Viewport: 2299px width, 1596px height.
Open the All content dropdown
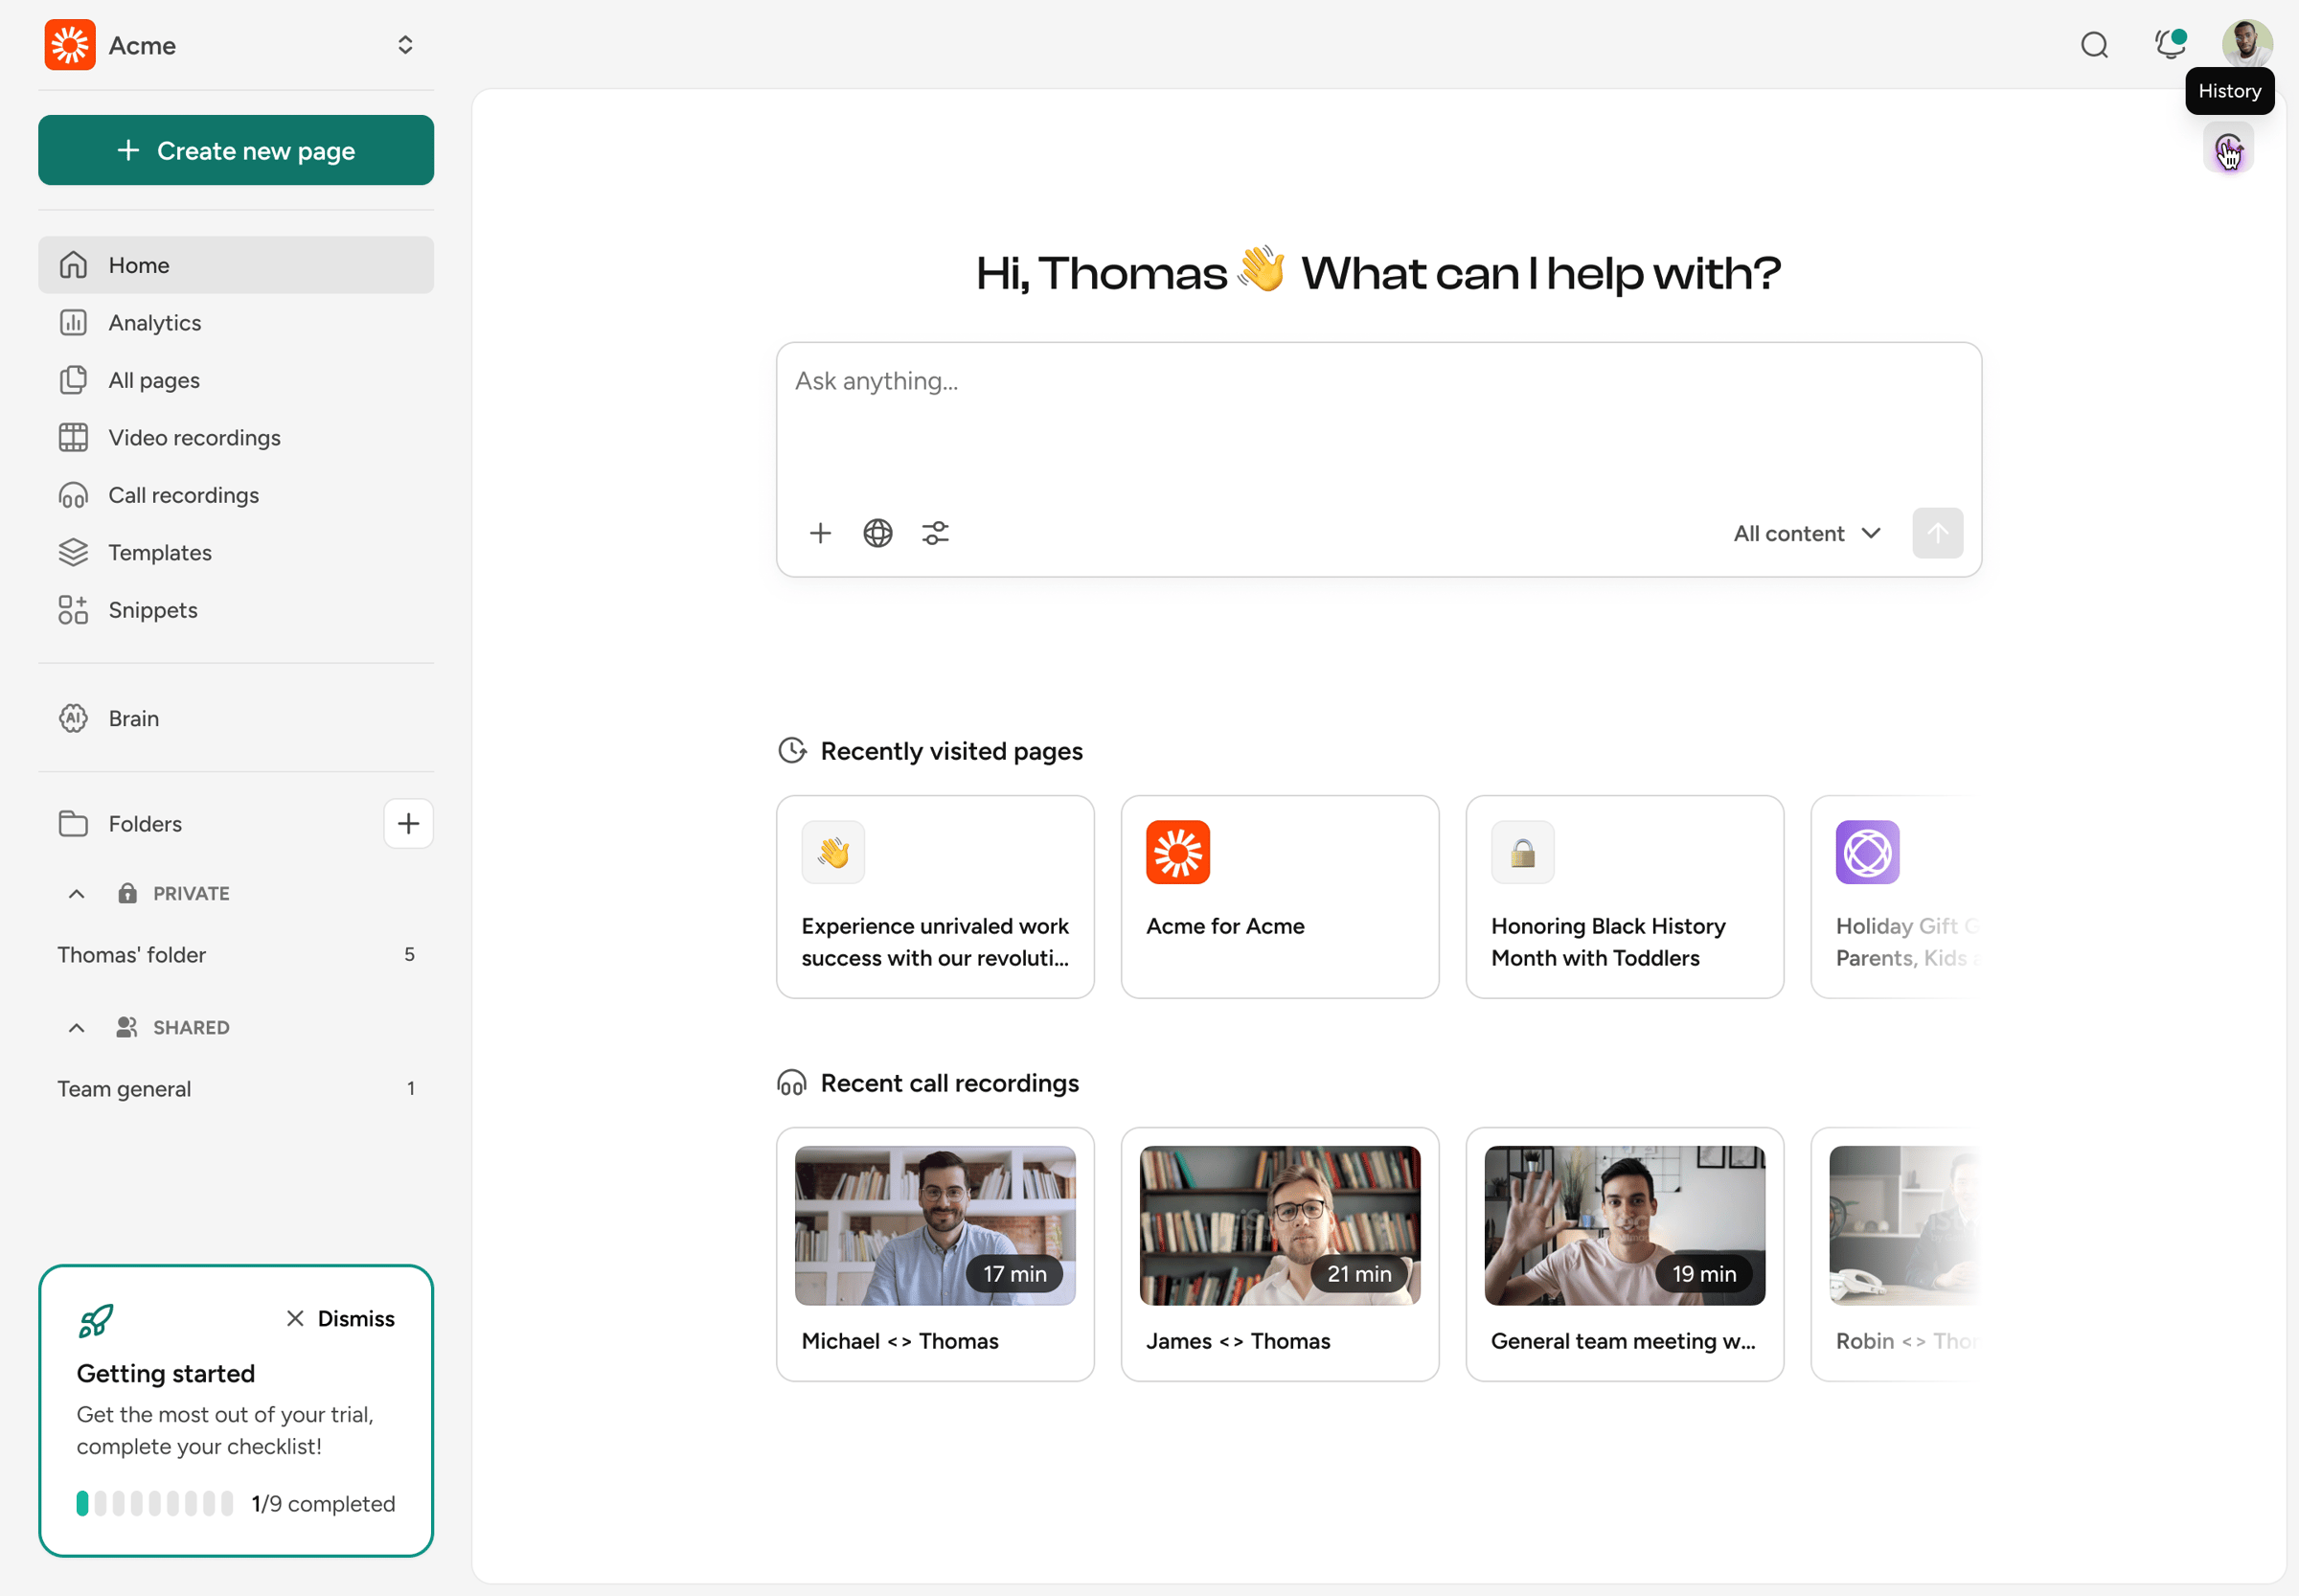click(x=1806, y=533)
